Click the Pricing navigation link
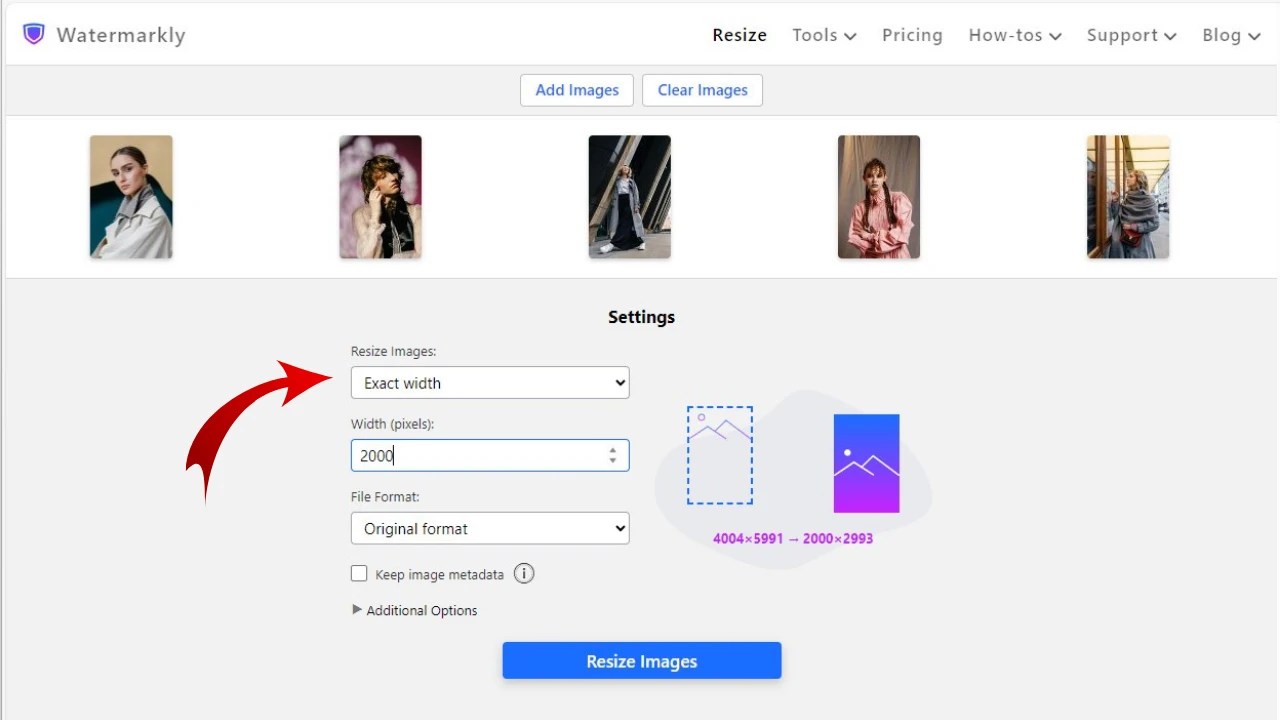Screen dimensions: 1280x720 pos(911,35)
